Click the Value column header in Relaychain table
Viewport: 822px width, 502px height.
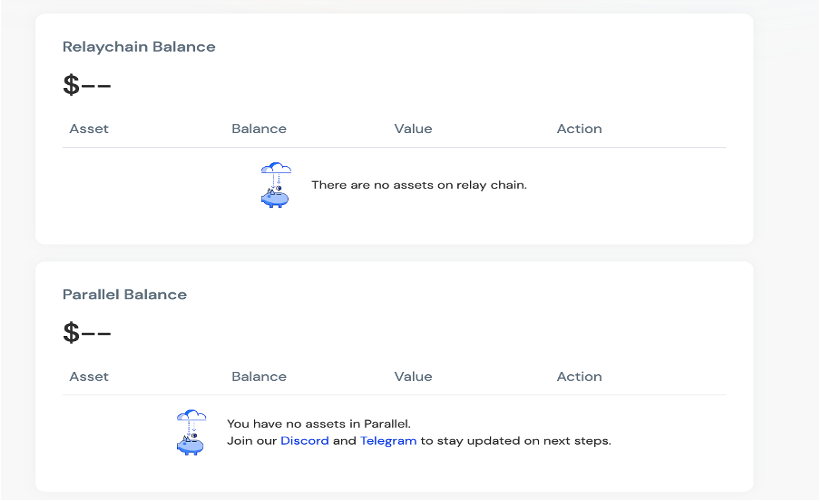(x=413, y=129)
